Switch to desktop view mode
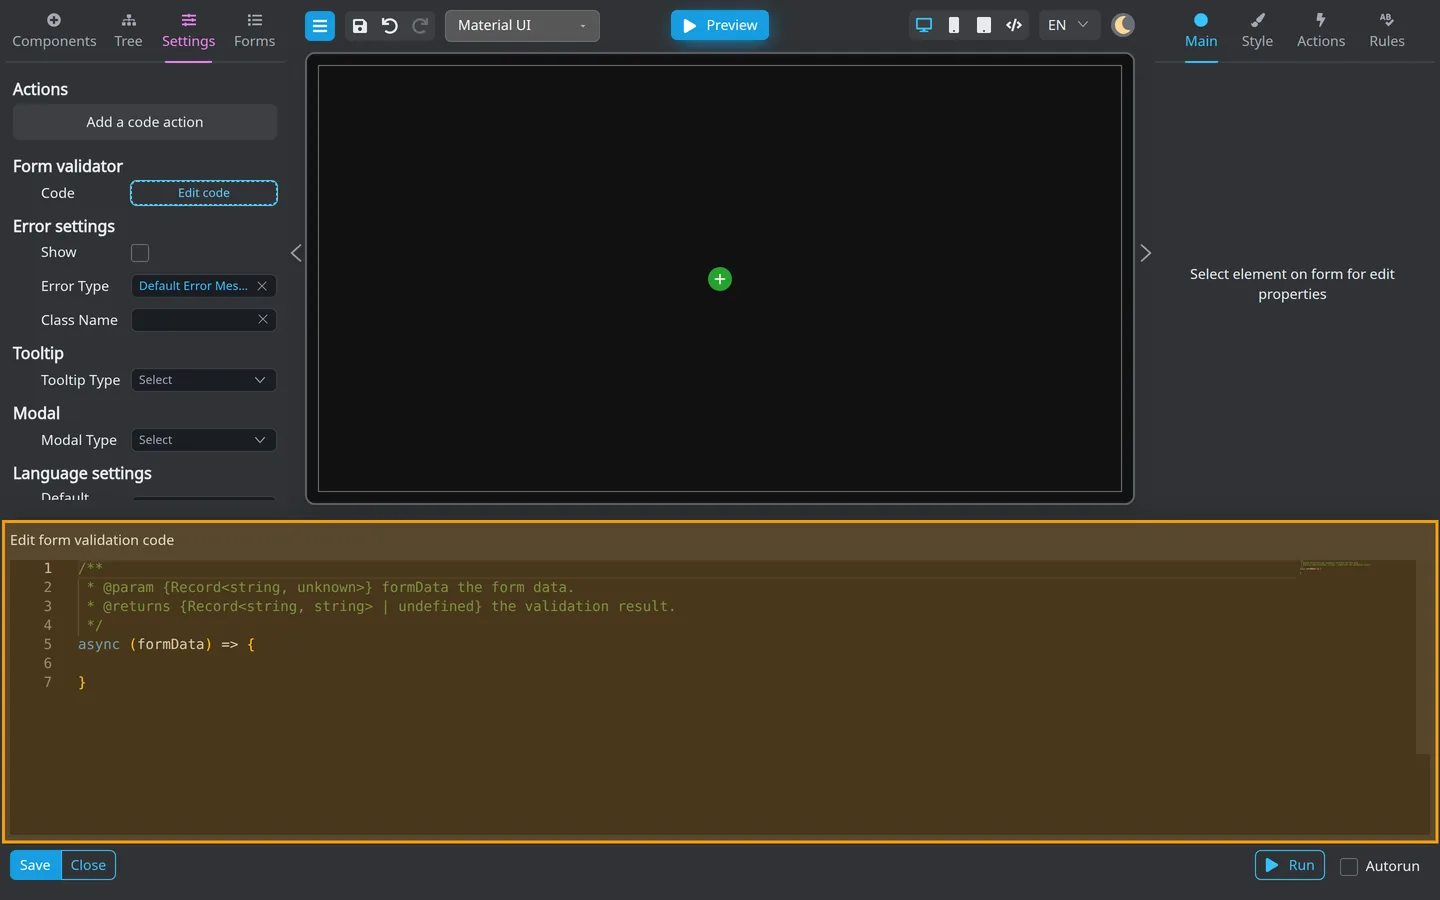1440x900 pixels. tap(924, 25)
